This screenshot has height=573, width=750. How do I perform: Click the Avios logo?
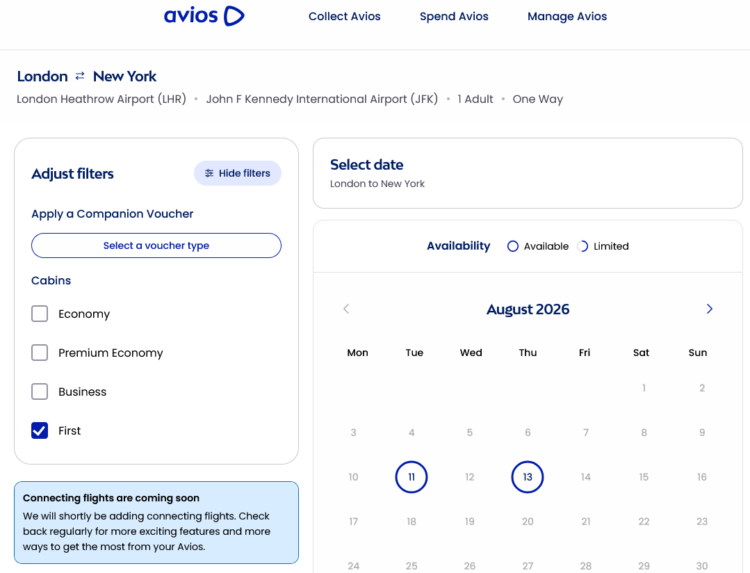[204, 16]
